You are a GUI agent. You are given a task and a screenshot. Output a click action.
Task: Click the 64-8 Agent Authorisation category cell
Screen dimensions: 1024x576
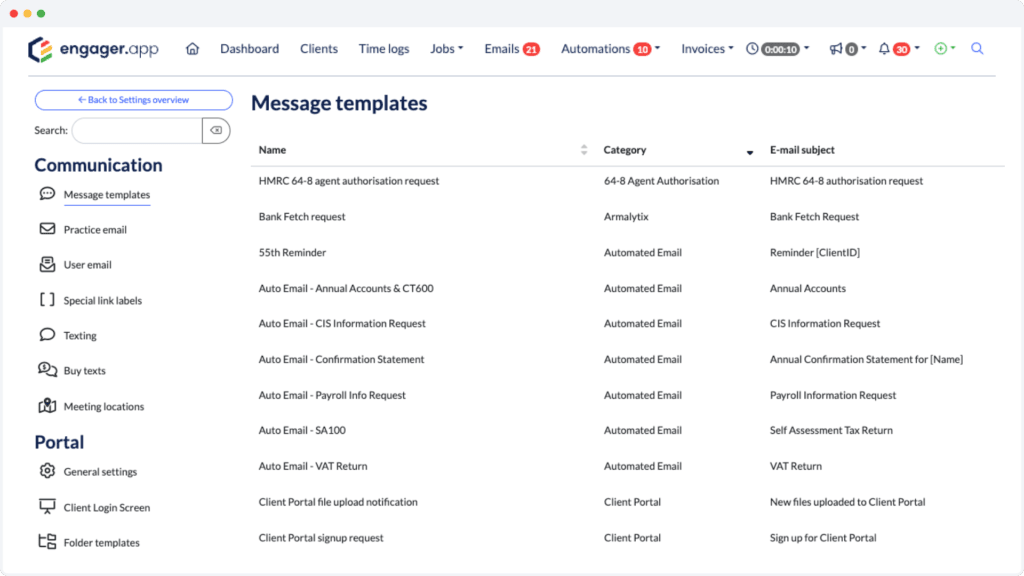661,181
